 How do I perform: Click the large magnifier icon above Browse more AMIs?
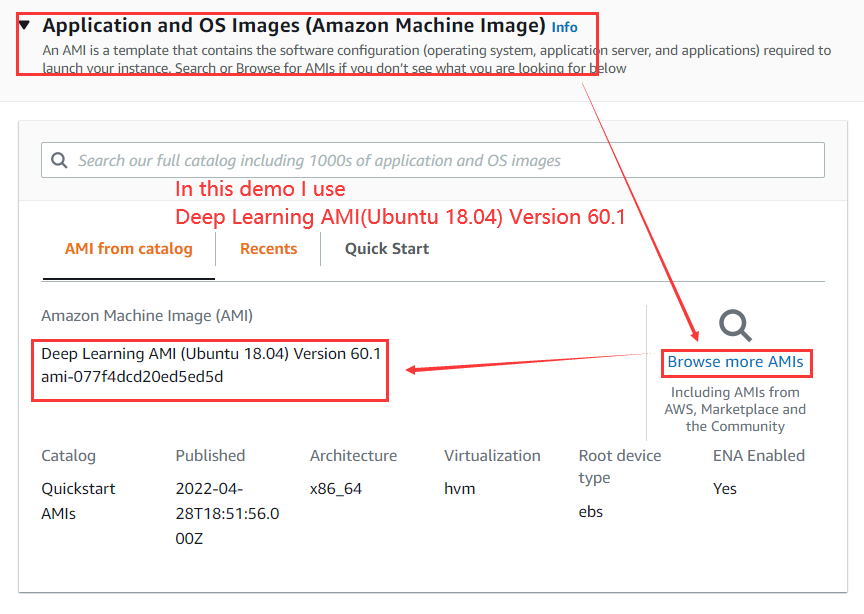point(736,326)
